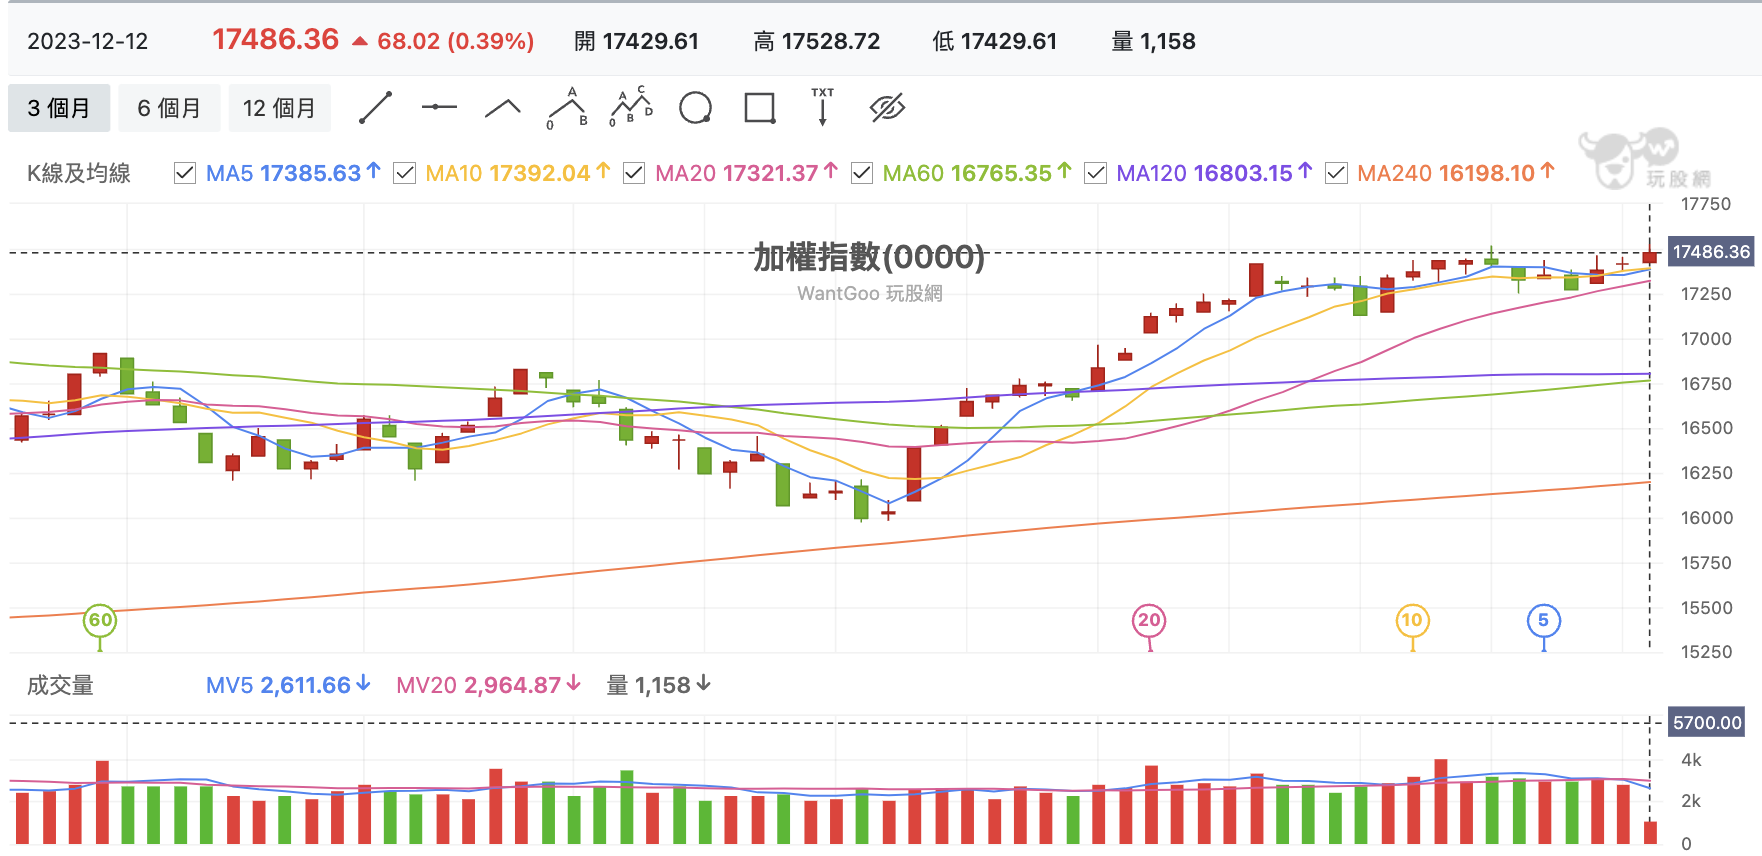Click the MA120 16803.15 value text
Image resolution: width=1762 pixels, height=856 pixels.
pos(1214,173)
